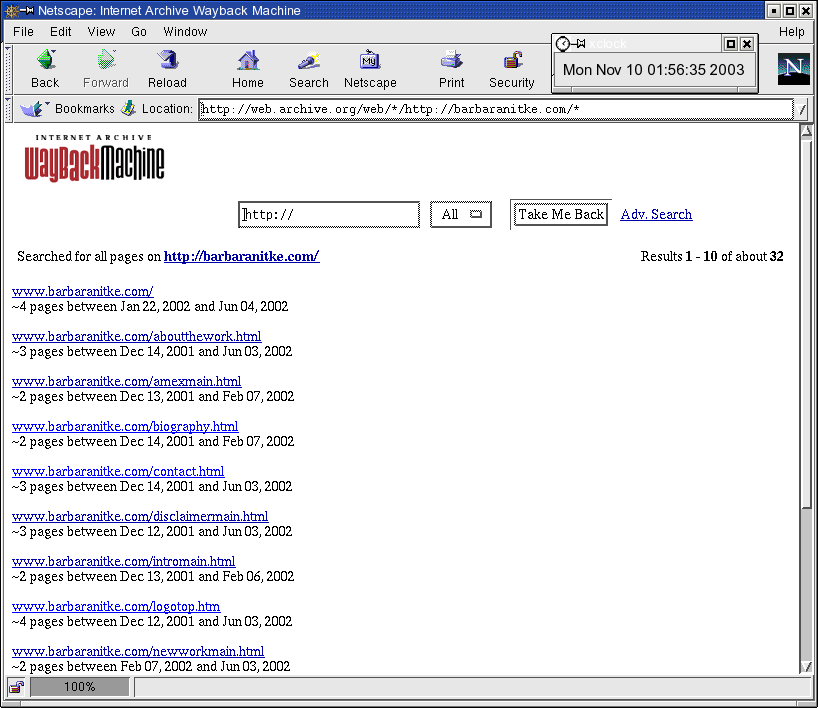Click the Netscape N logo throbber
The image size is (818, 708).
click(793, 68)
